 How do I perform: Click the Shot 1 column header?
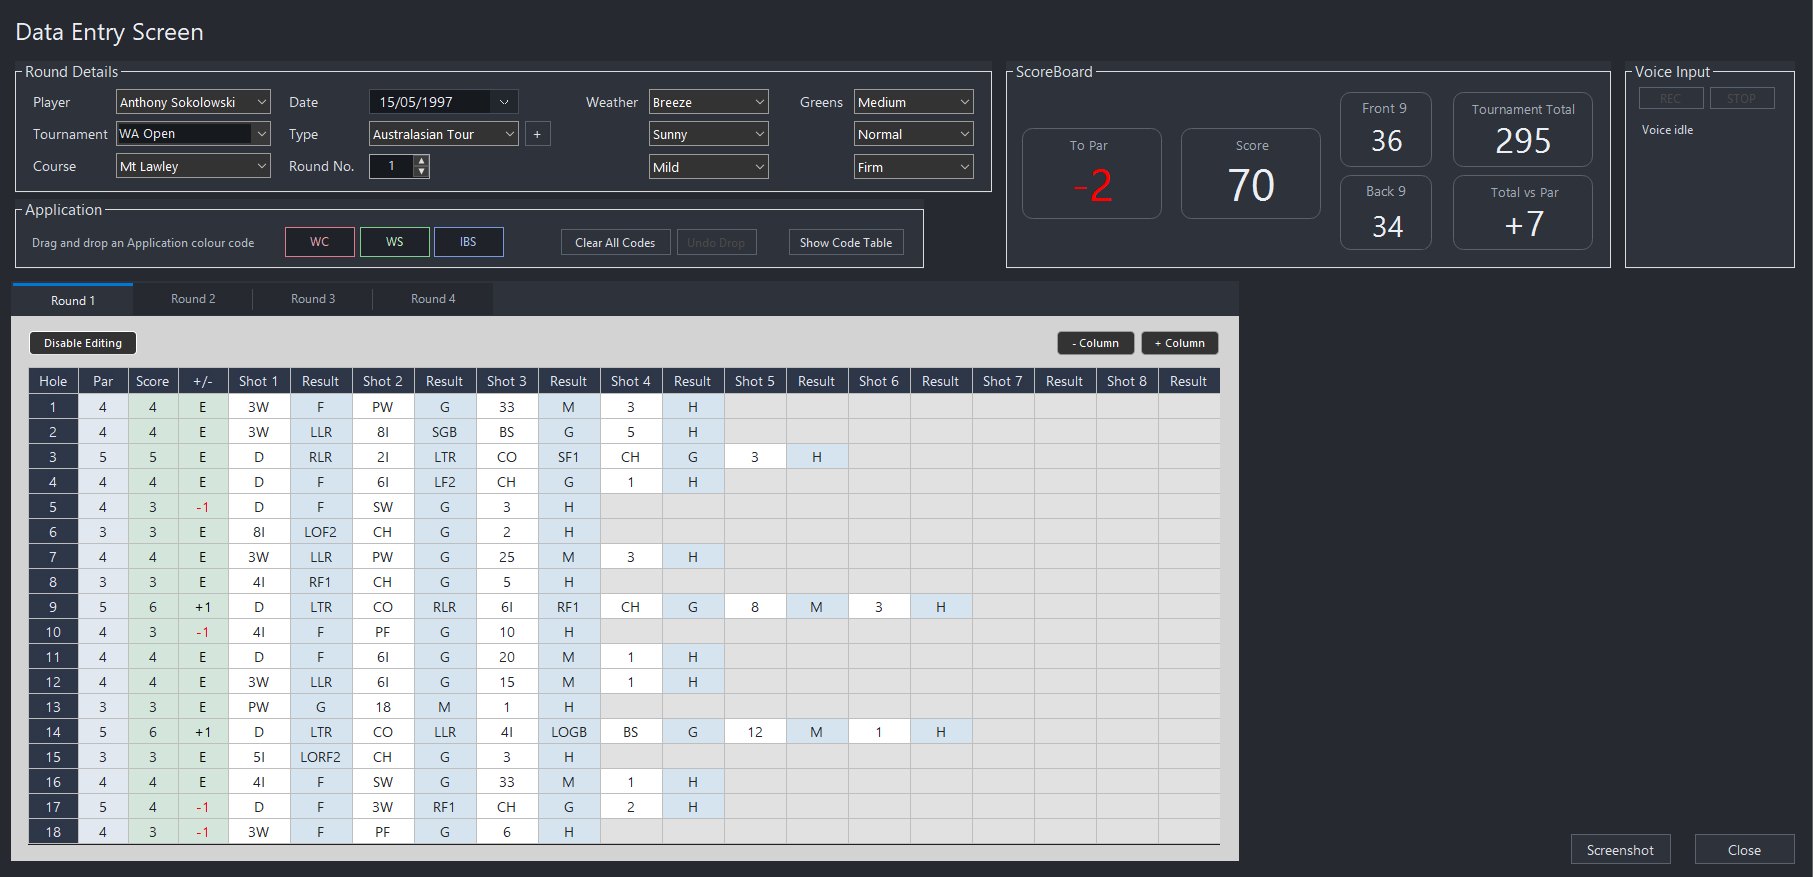[x=259, y=381]
